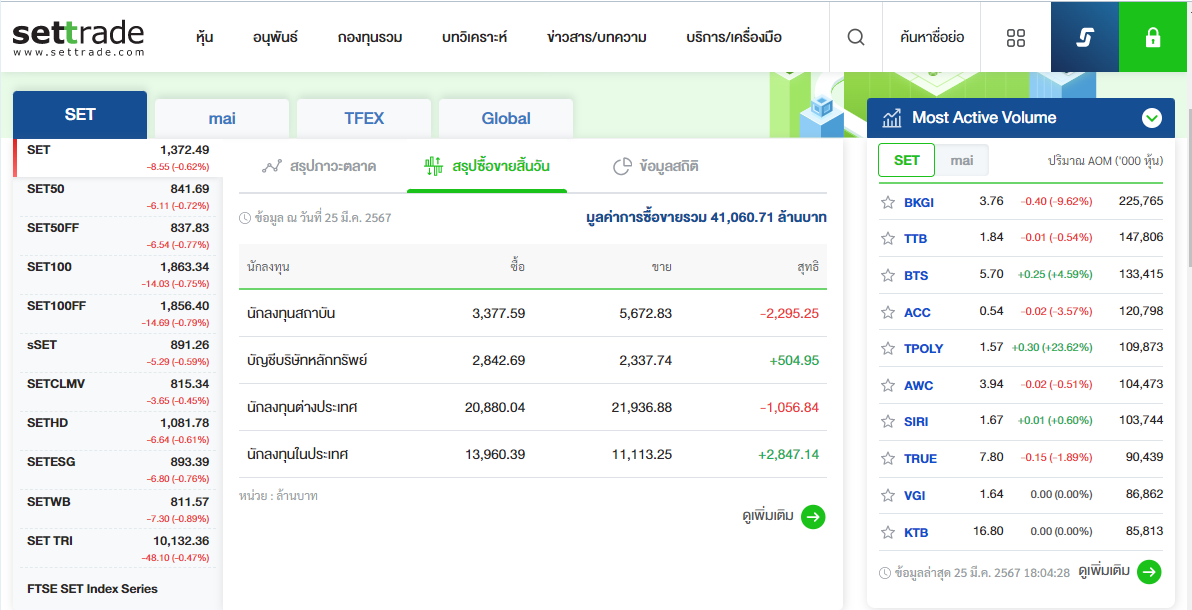Screen dimensions: 1192x610
Task: Select the mai market tab
Action: point(222,119)
